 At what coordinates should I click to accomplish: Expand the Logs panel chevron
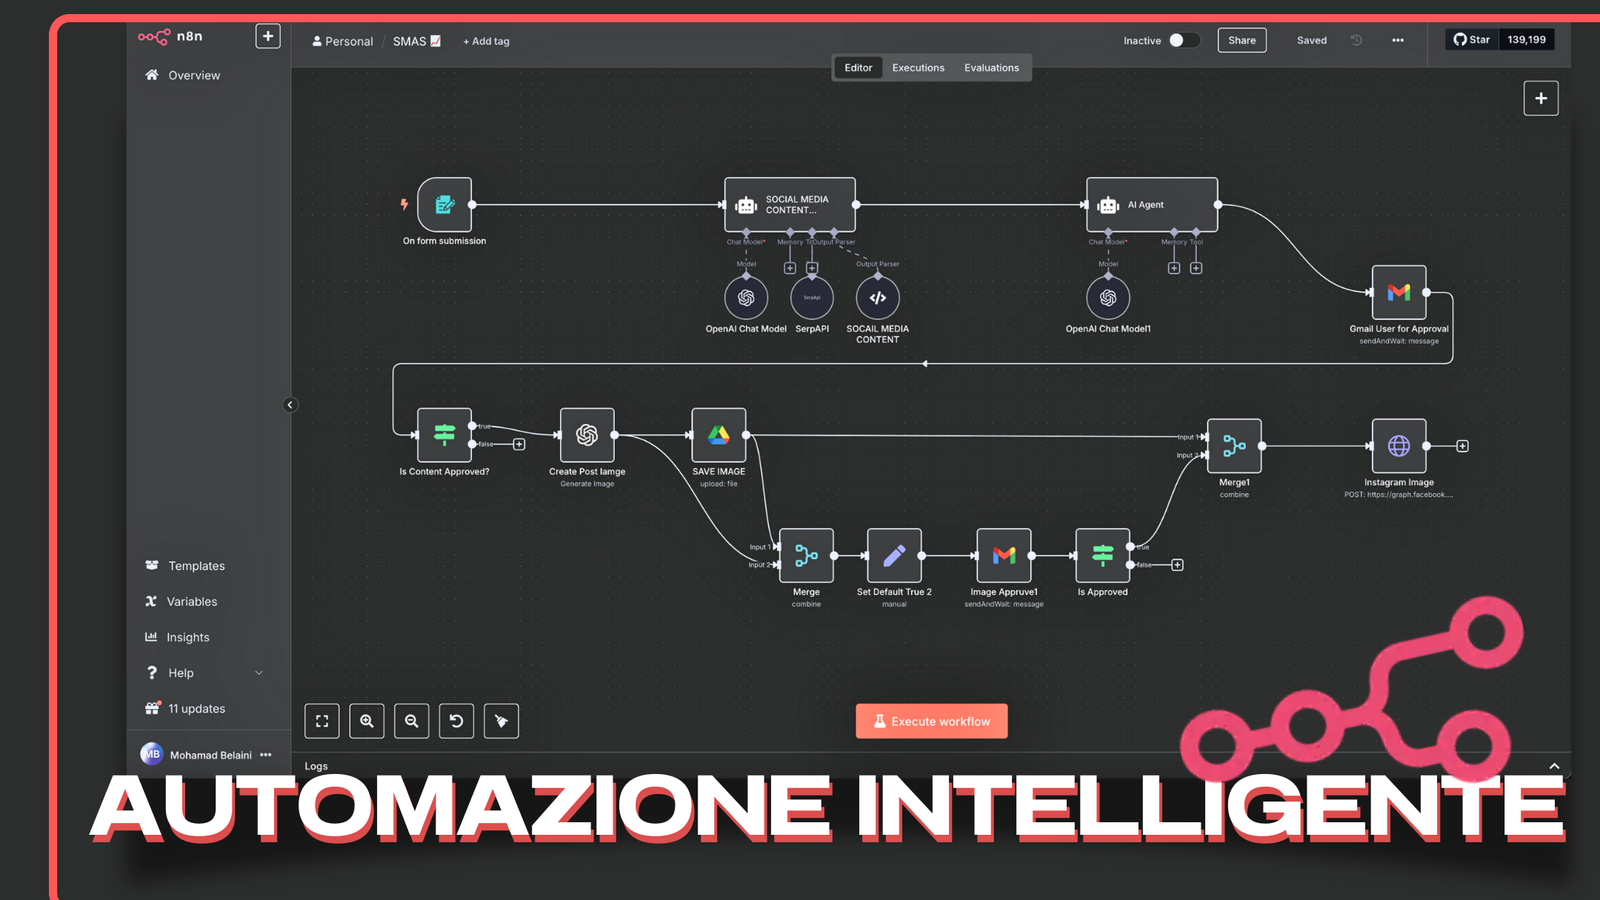pyautogui.click(x=1554, y=766)
